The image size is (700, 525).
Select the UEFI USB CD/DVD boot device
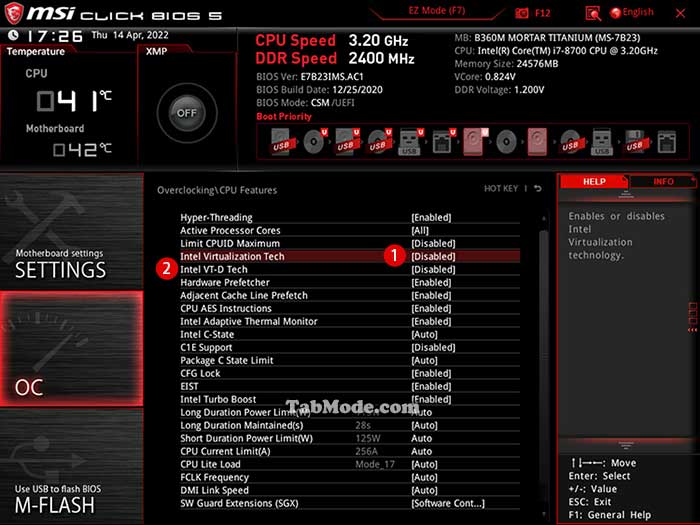tap(379, 142)
